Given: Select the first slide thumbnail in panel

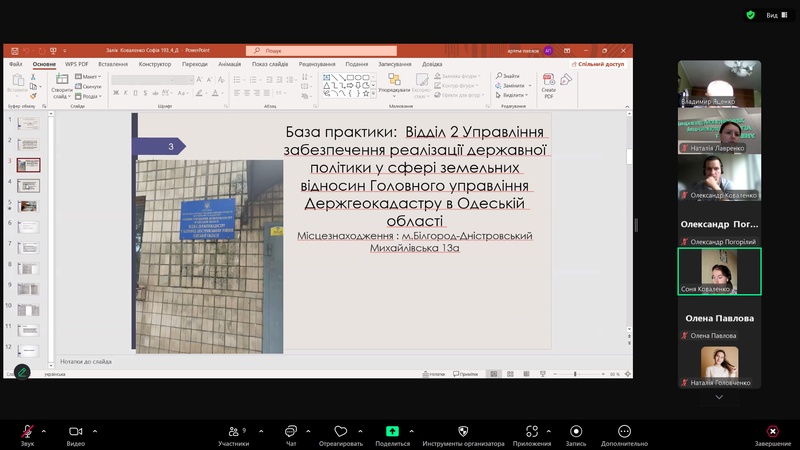Looking at the screenshot, I should 29,123.
